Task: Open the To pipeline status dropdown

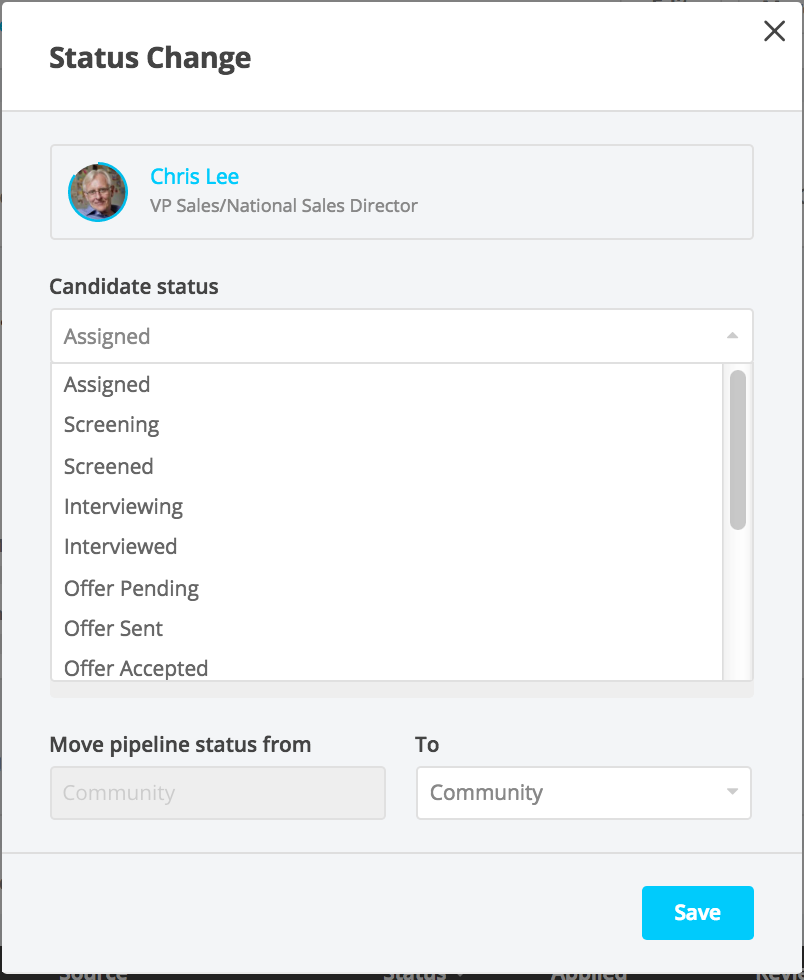Action: point(570,793)
